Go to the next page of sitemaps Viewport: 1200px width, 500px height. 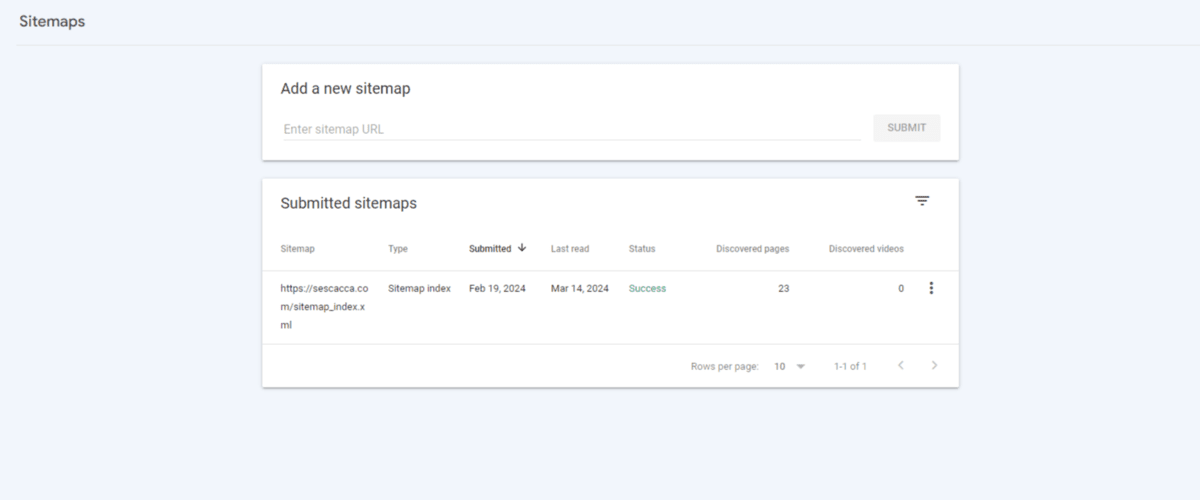click(934, 366)
